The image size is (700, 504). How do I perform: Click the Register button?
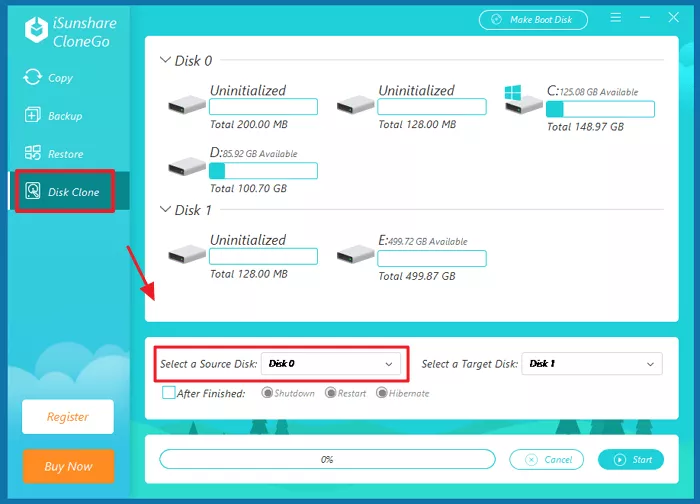tap(68, 417)
